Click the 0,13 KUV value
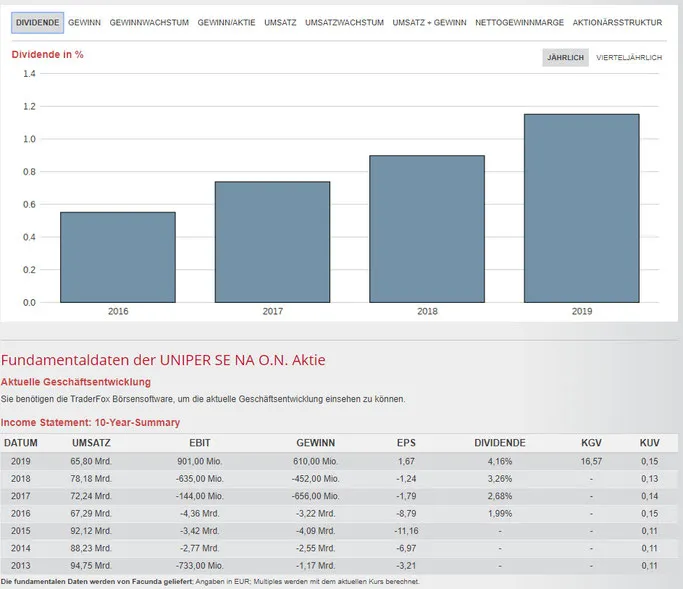This screenshot has width=683, height=589. (649, 479)
